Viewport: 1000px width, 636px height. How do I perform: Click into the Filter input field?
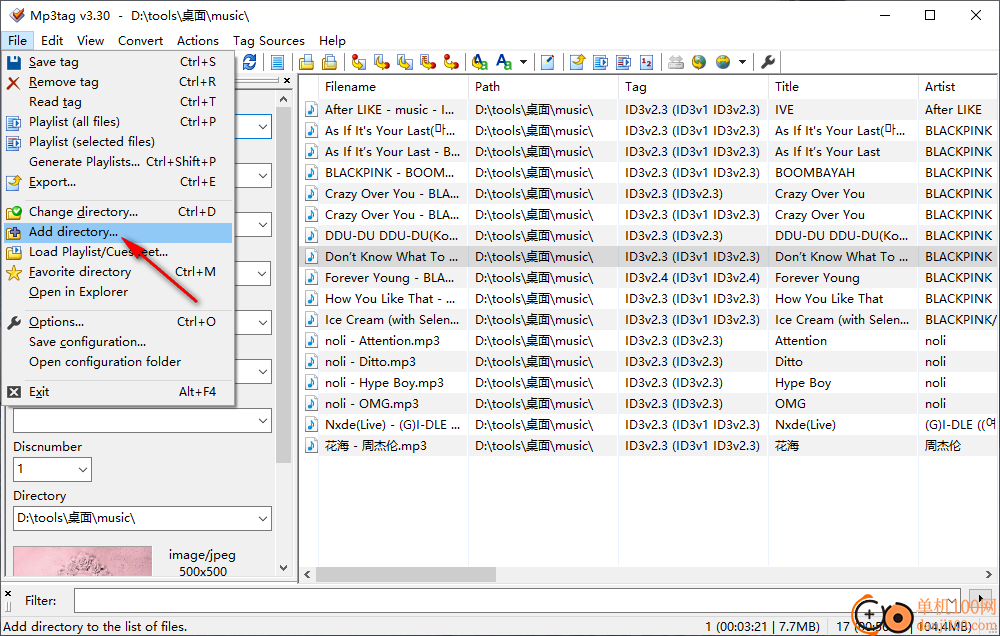(517, 601)
